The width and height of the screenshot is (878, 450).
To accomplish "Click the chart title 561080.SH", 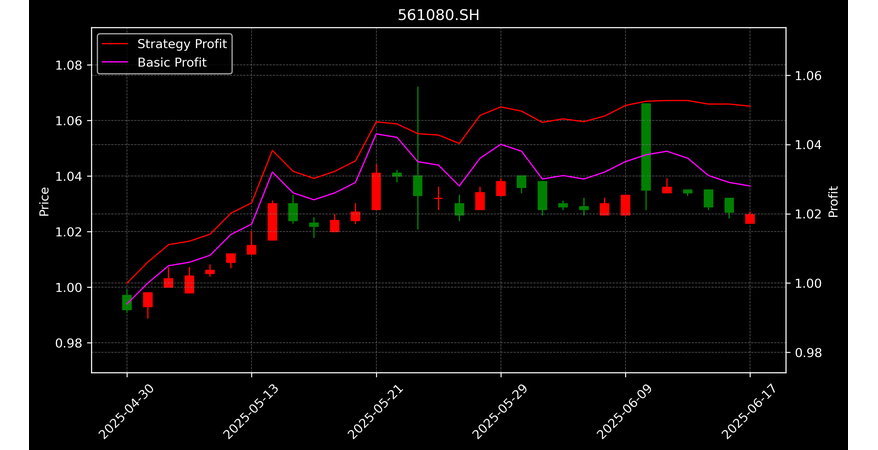I will coord(438,15).
